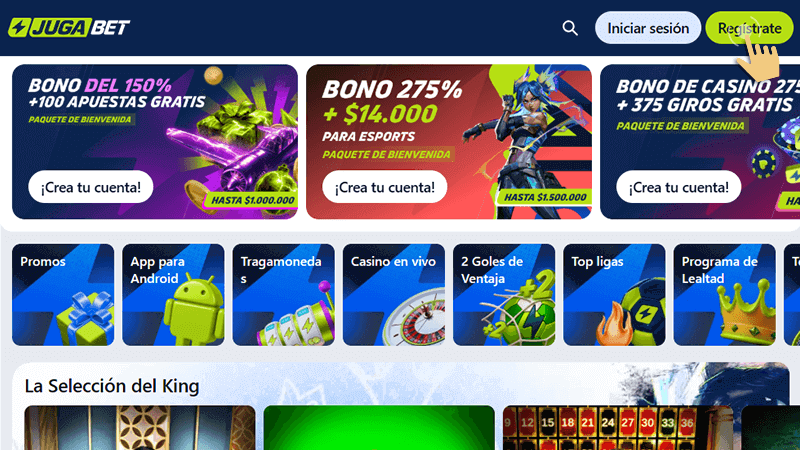This screenshot has height=450, width=800.
Task: Open the JugaBet logo home link
Action: click(x=69, y=28)
